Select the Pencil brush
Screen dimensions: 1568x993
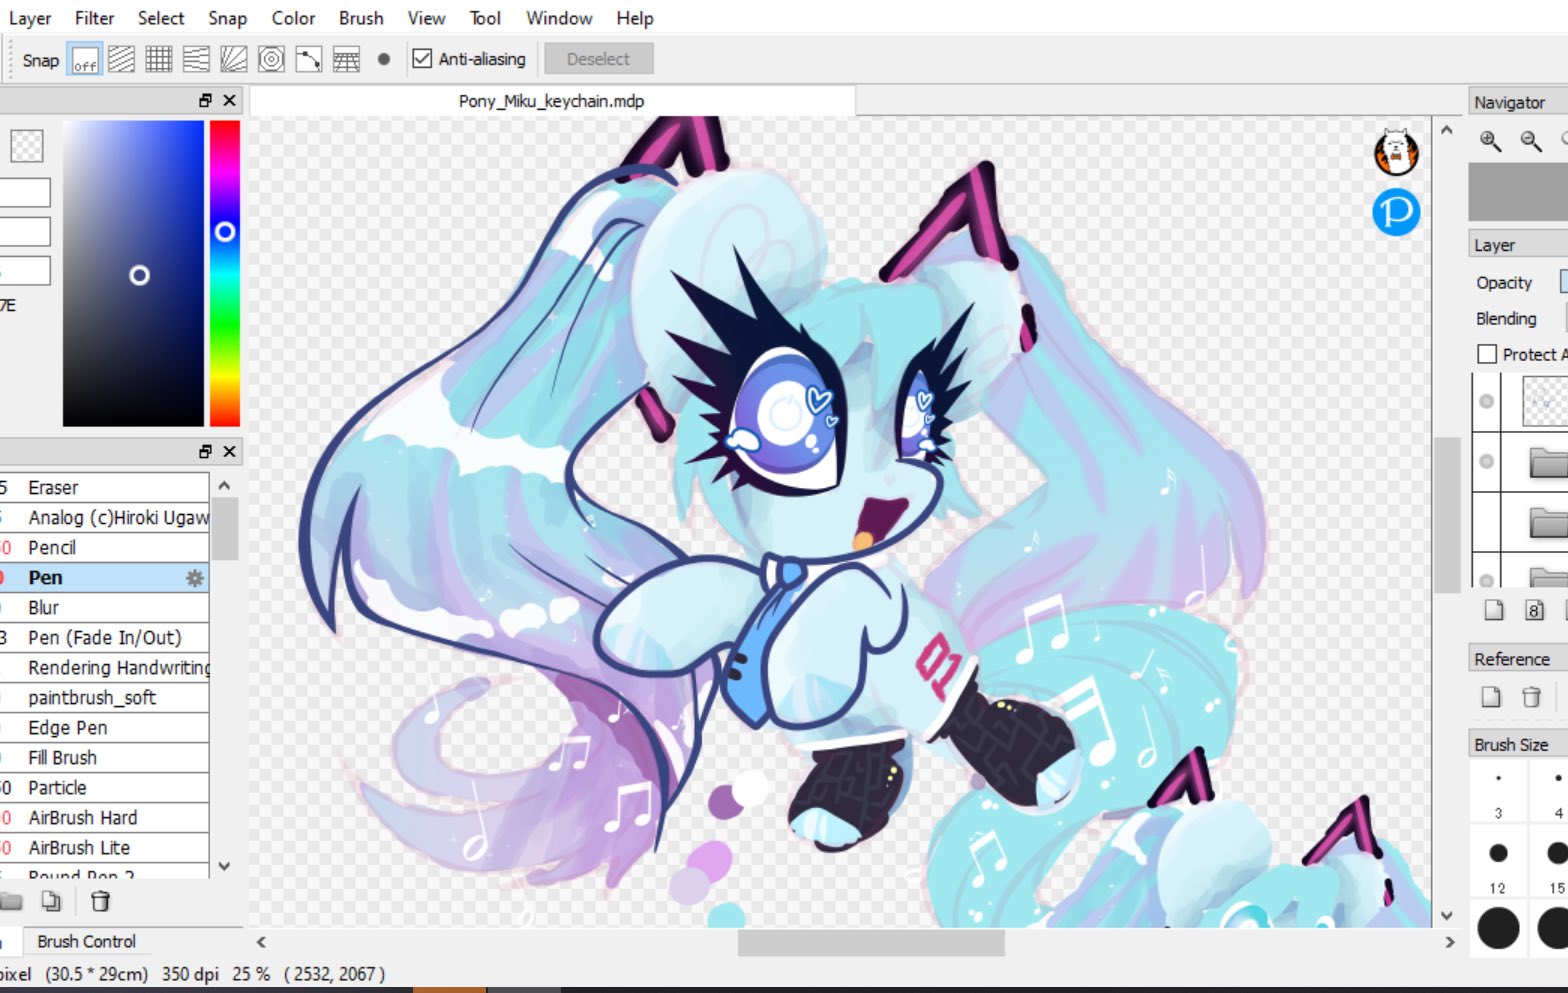pos(104,547)
